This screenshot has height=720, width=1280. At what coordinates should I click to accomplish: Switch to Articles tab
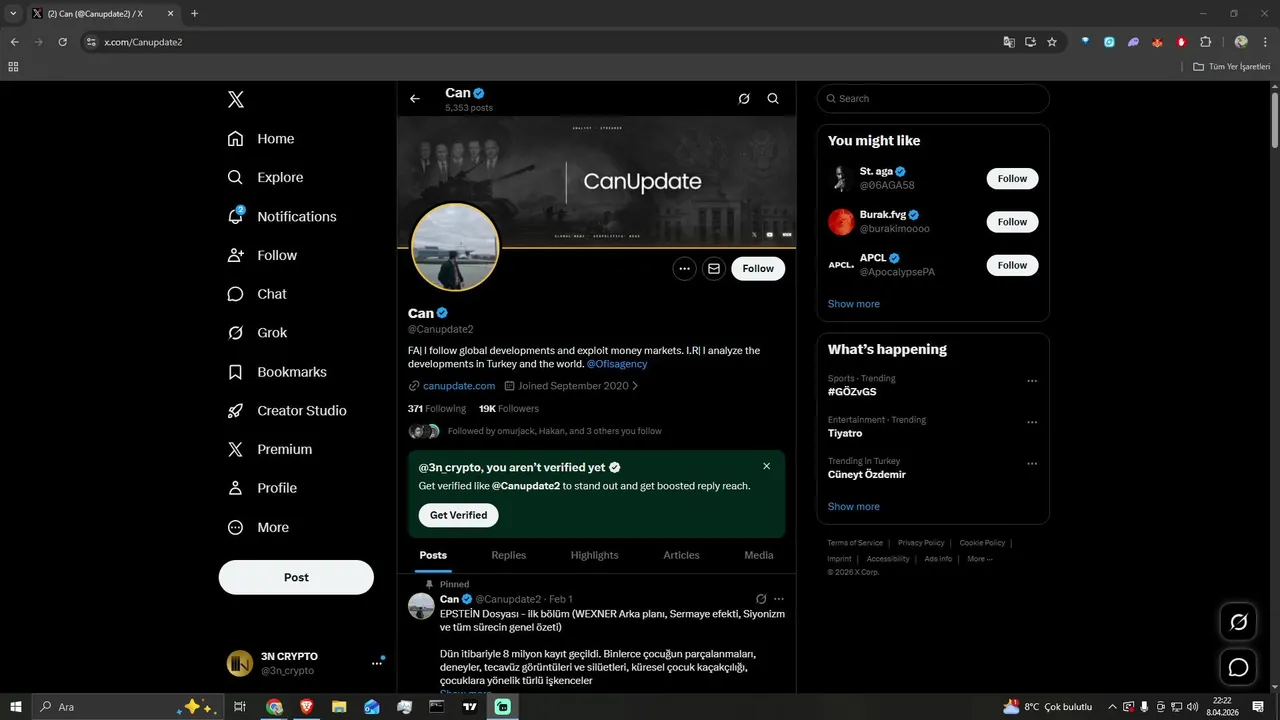coord(682,555)
